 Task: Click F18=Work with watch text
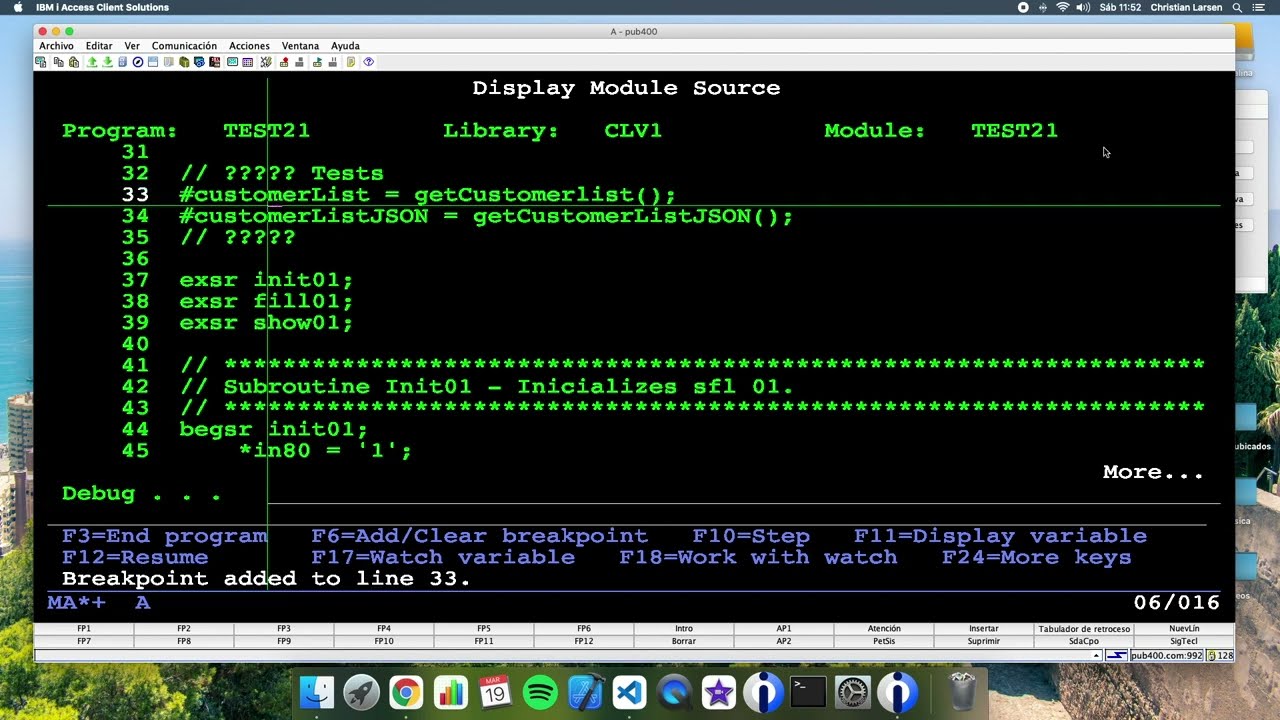[758, 557]
